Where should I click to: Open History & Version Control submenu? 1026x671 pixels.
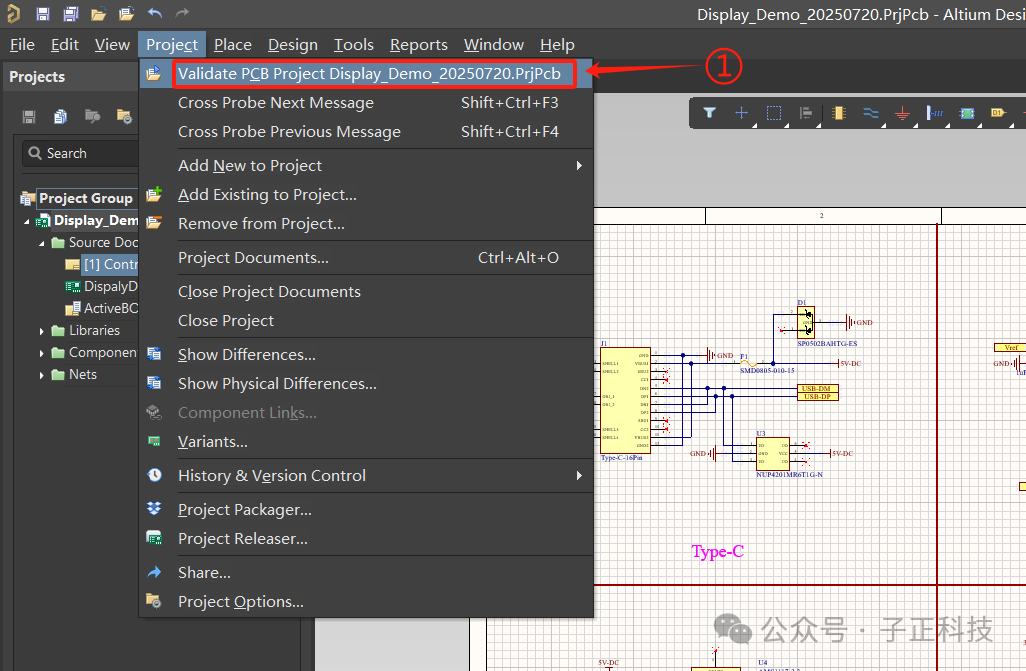[578, 475]
